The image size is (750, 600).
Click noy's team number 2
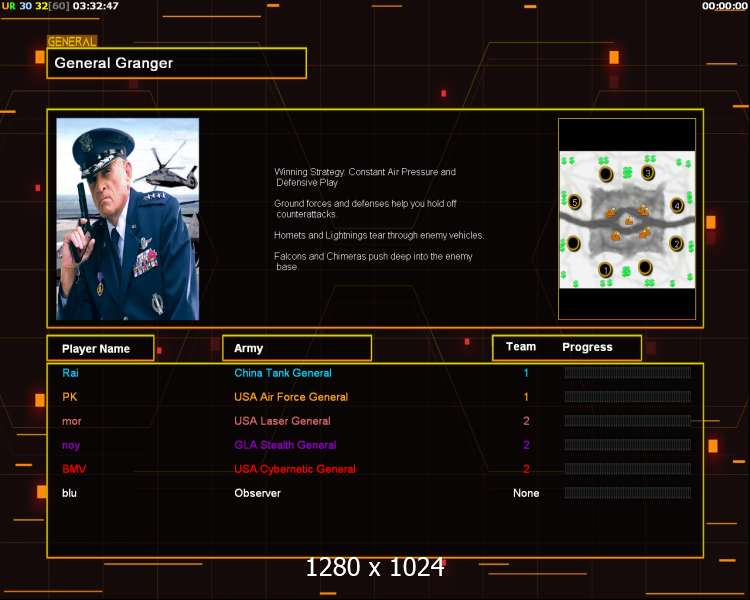point(526,444)
